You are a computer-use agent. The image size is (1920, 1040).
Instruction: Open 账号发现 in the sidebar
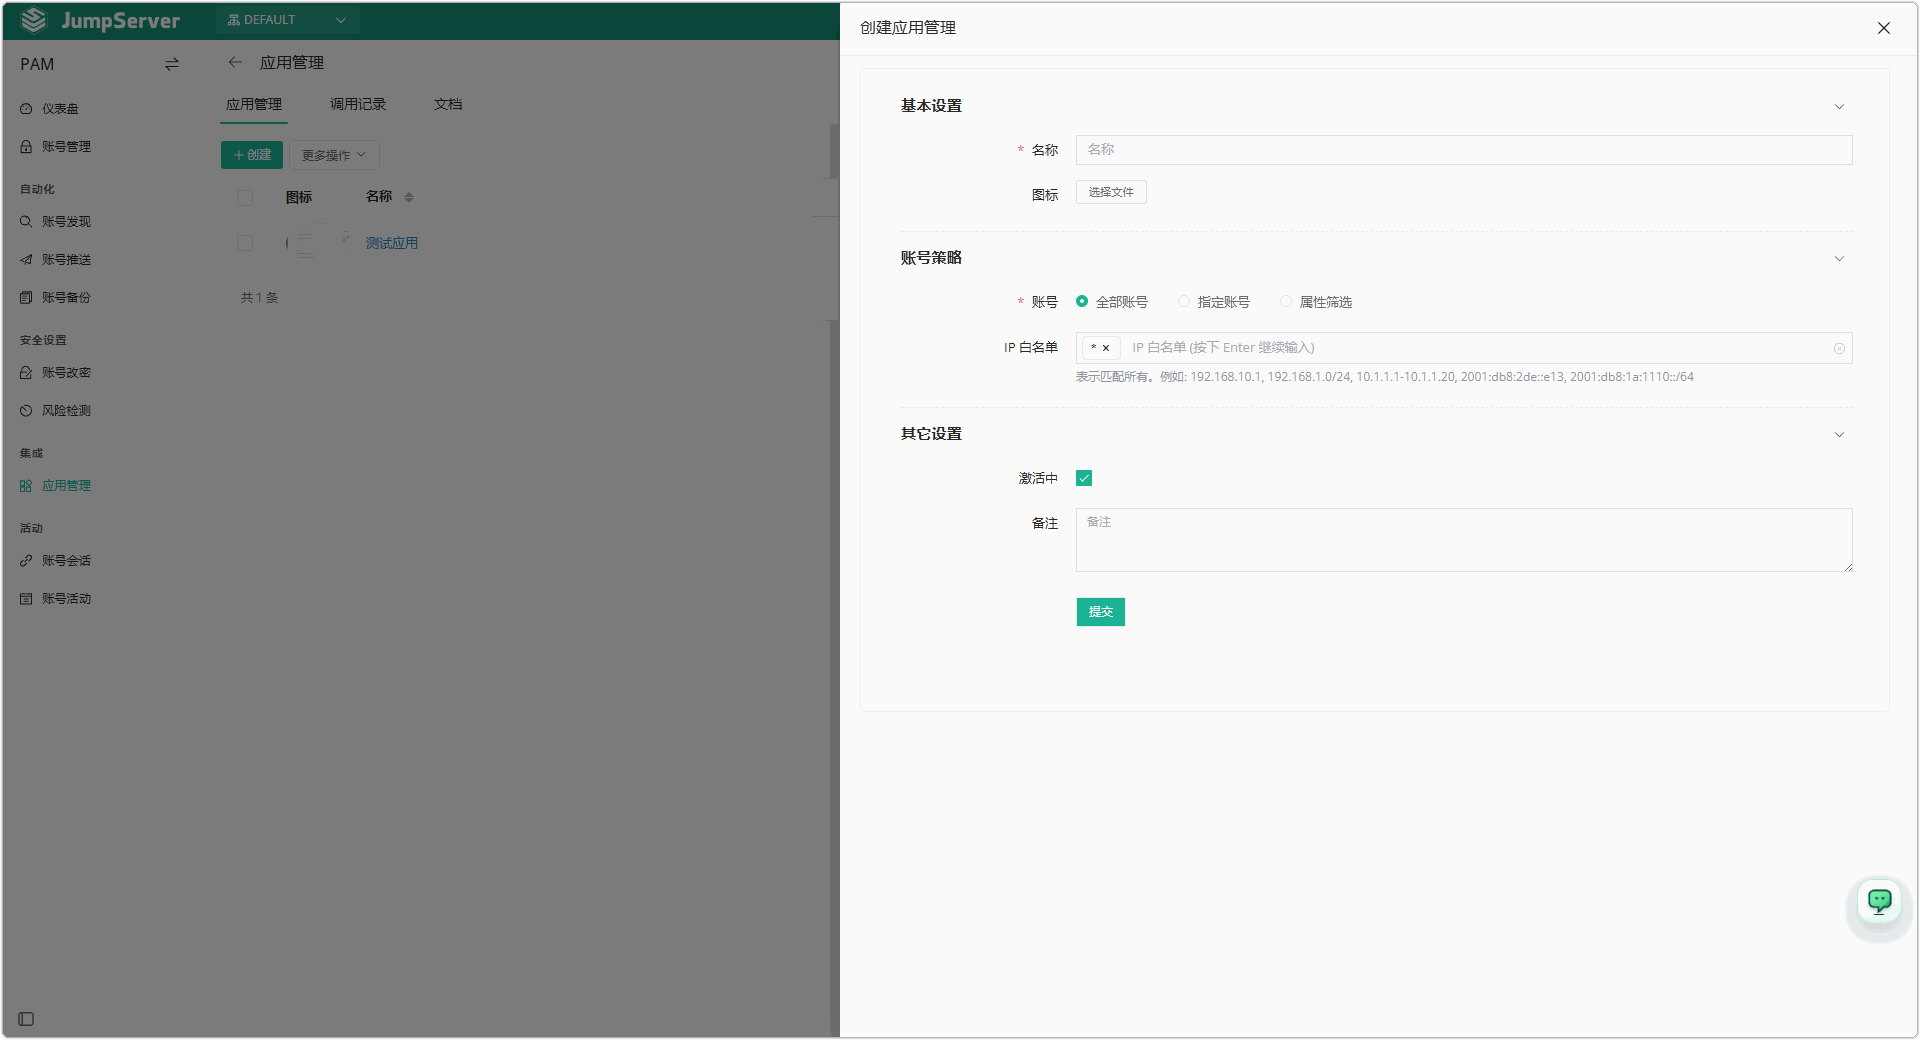click(x=66, y=222)
